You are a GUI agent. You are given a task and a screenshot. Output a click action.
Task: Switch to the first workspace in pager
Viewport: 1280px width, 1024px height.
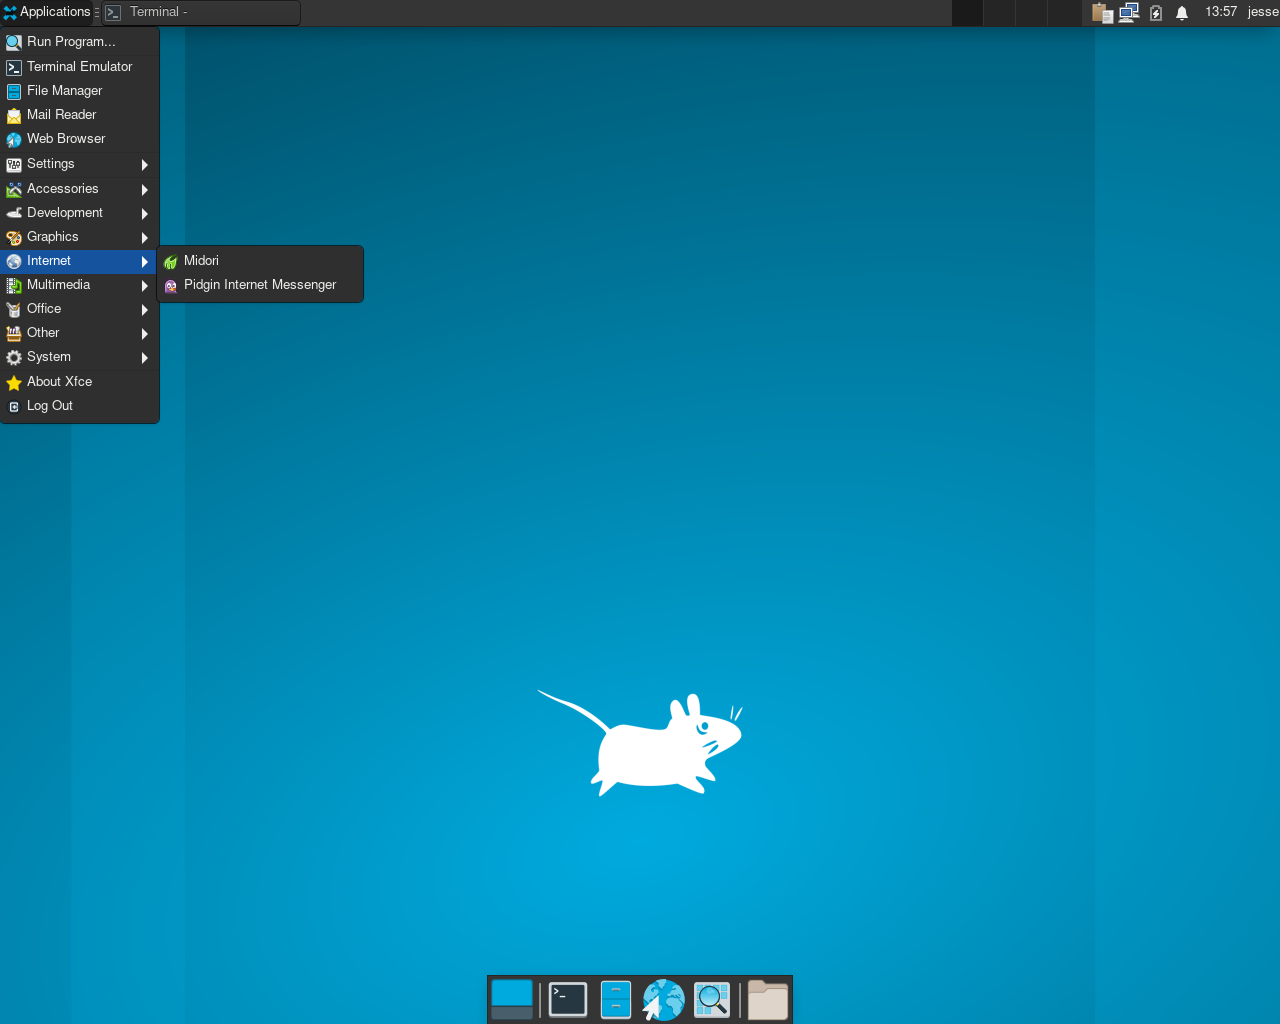tap(967, 13)
